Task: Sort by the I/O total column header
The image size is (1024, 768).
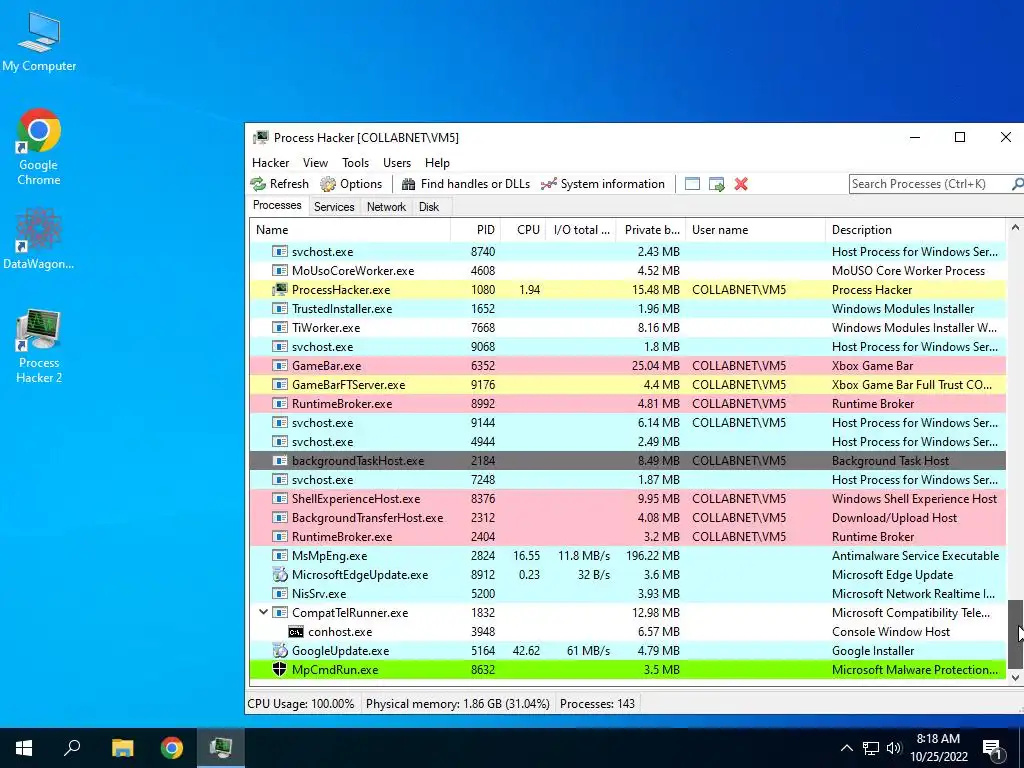Action: coord(581,230)
